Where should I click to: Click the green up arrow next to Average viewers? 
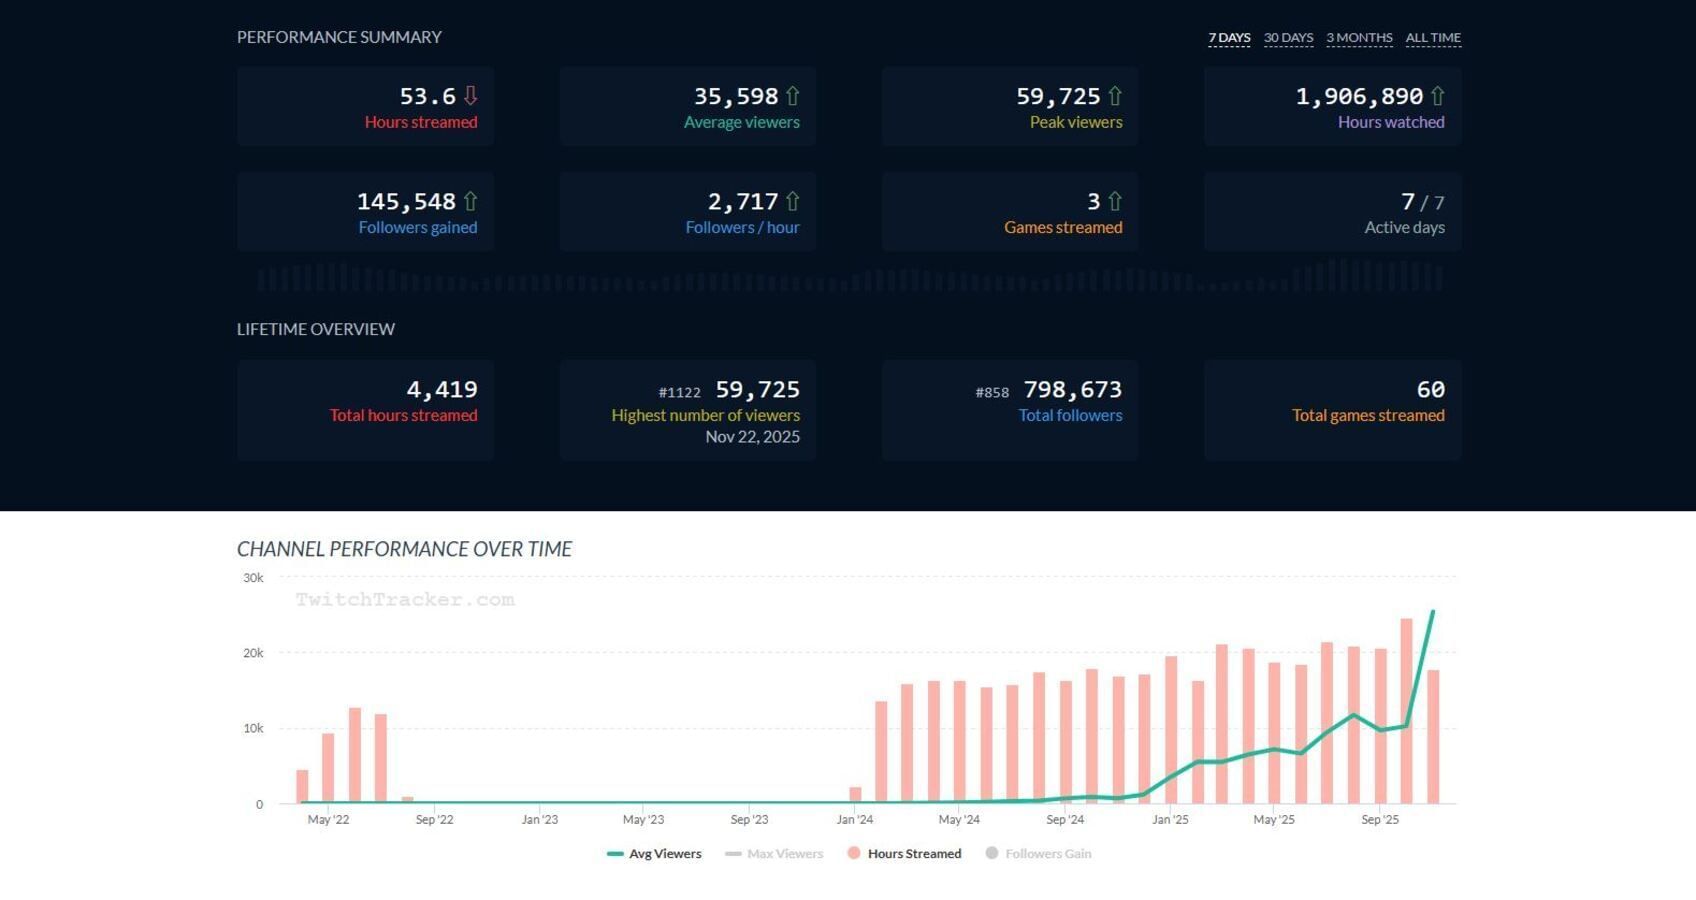click(x=792, y=96)
